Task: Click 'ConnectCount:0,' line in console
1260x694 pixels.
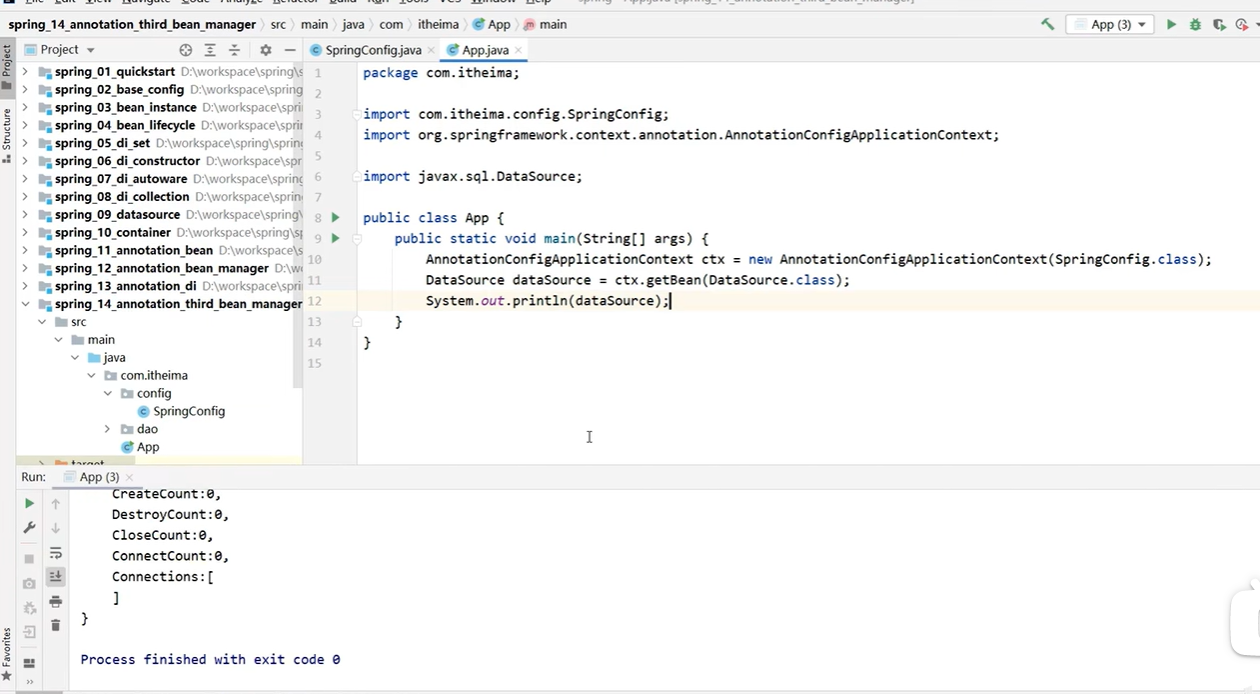Action: [x=171, y=556]
